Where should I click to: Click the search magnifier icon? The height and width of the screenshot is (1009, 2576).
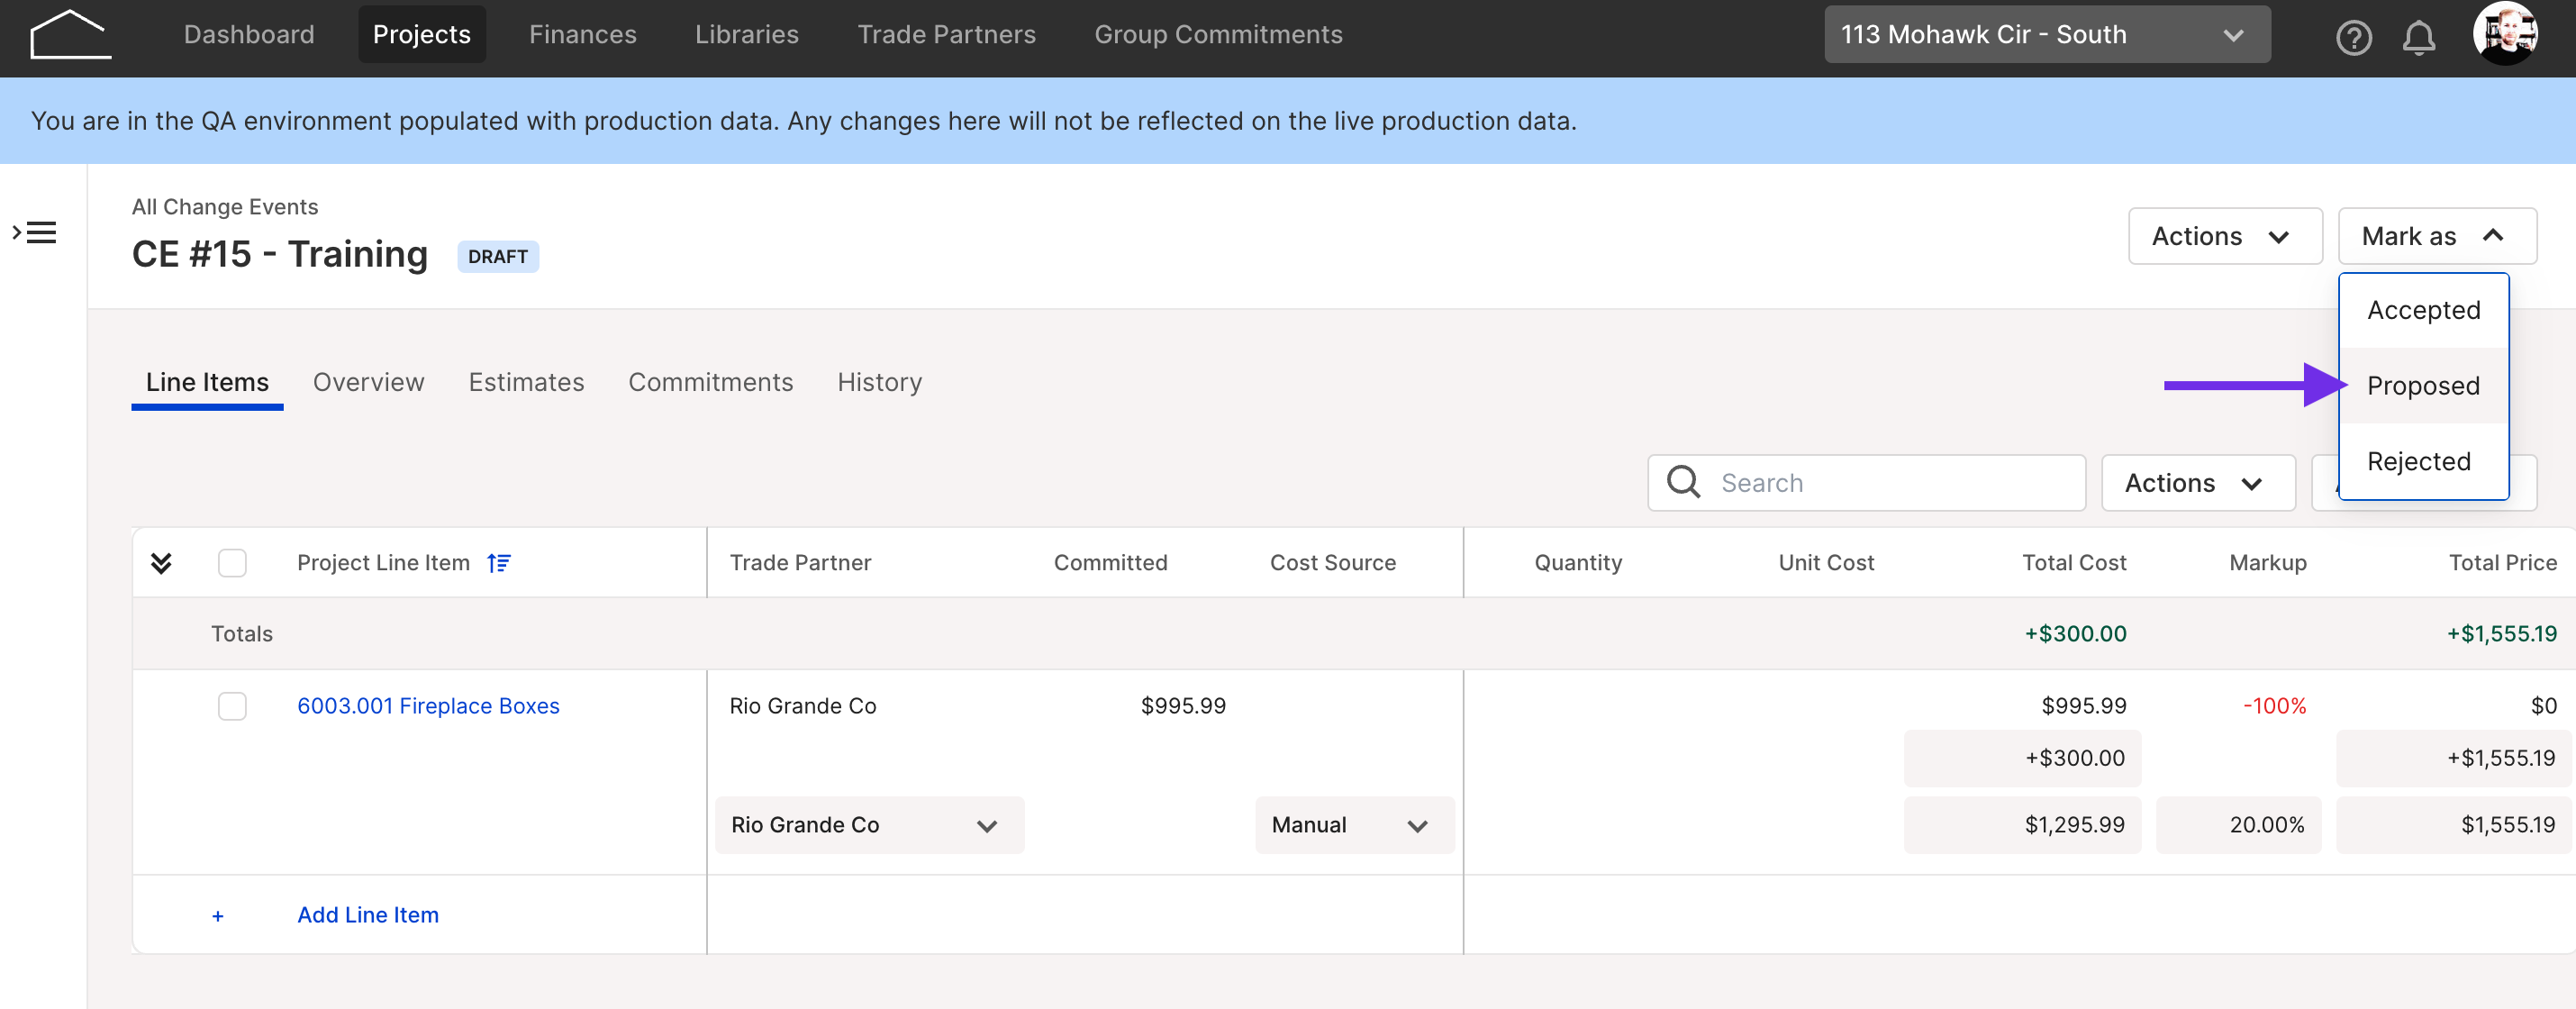(1683, 482)
